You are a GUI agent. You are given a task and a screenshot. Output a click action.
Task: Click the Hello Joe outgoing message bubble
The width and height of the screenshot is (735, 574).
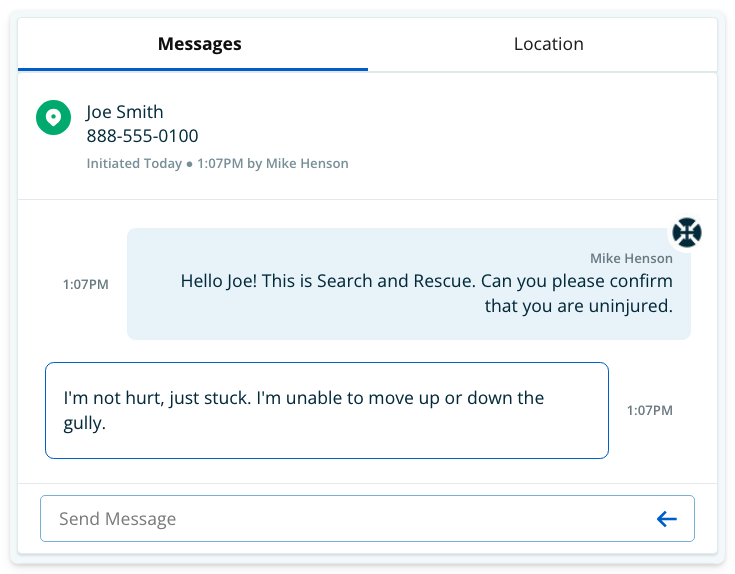point(409,284)
